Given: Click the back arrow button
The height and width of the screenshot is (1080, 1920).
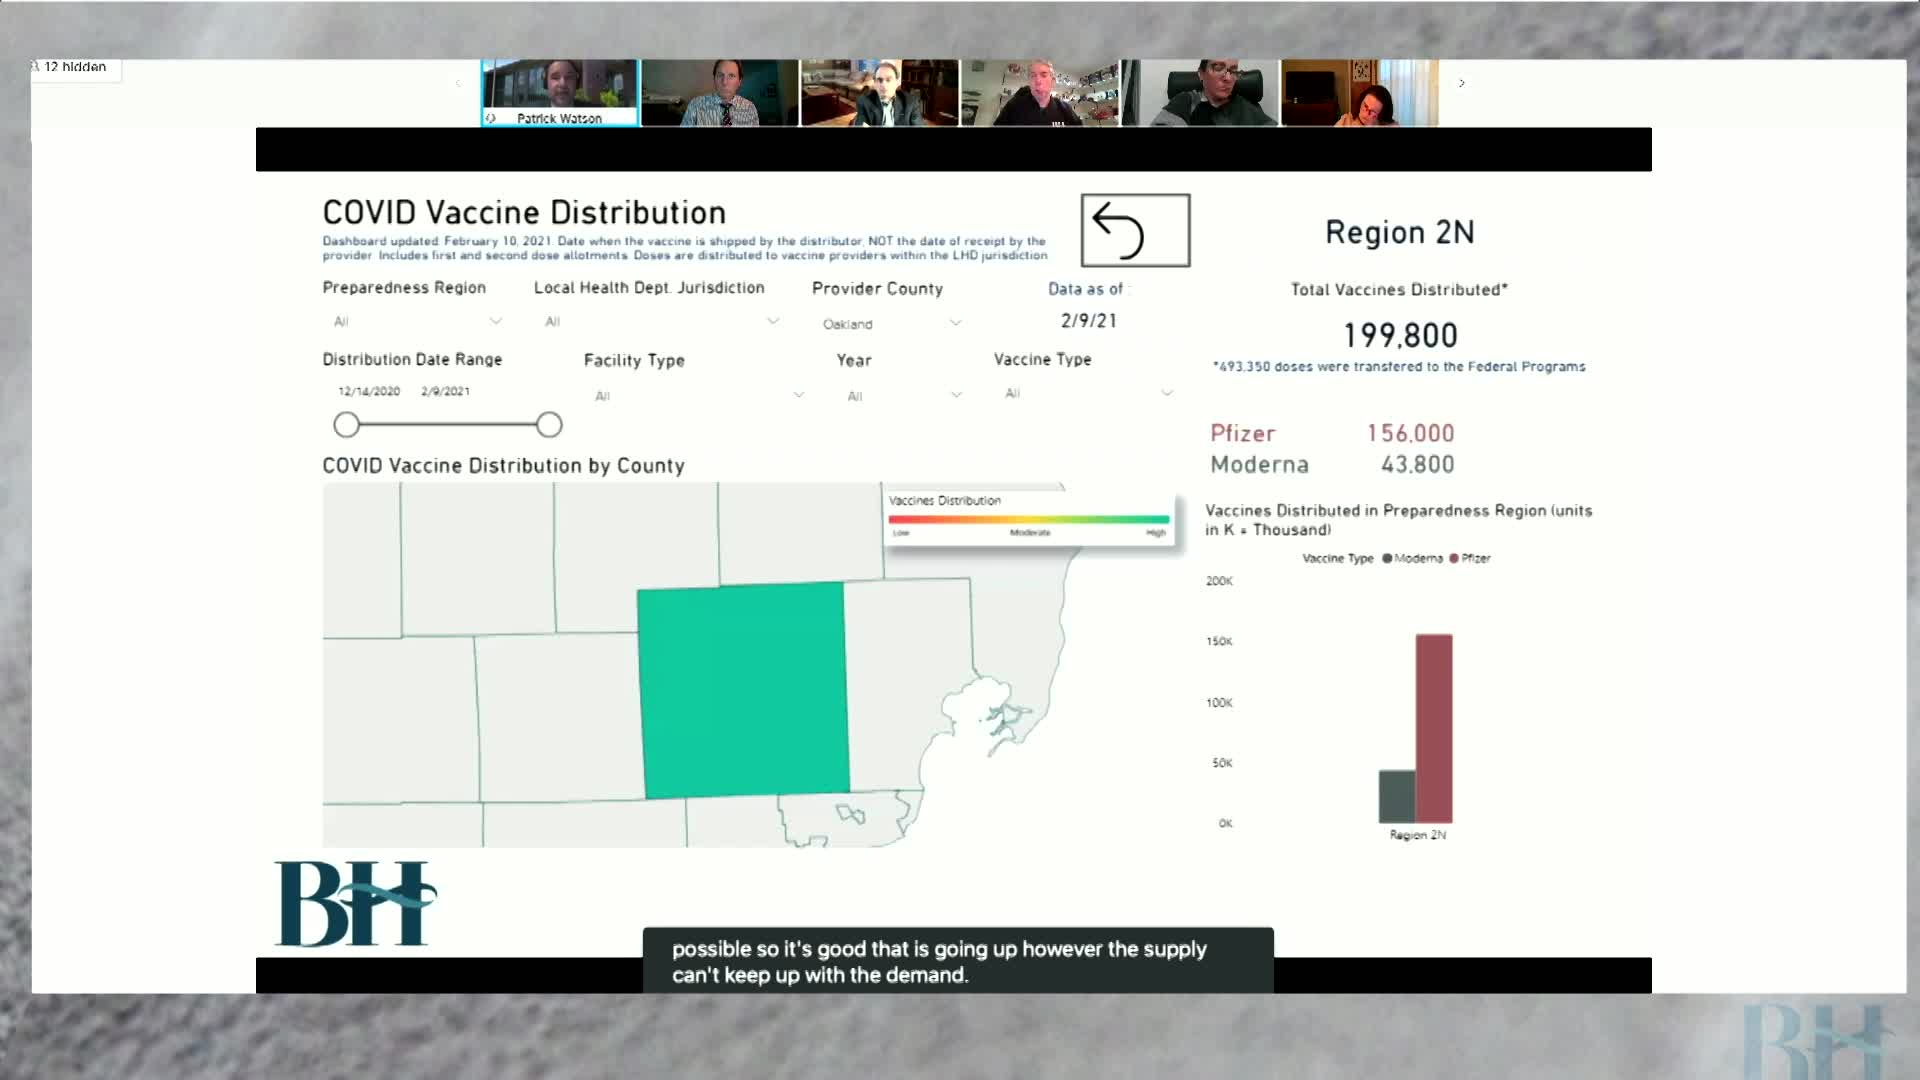Looking at the screenshot, I should pos(1135,231).
